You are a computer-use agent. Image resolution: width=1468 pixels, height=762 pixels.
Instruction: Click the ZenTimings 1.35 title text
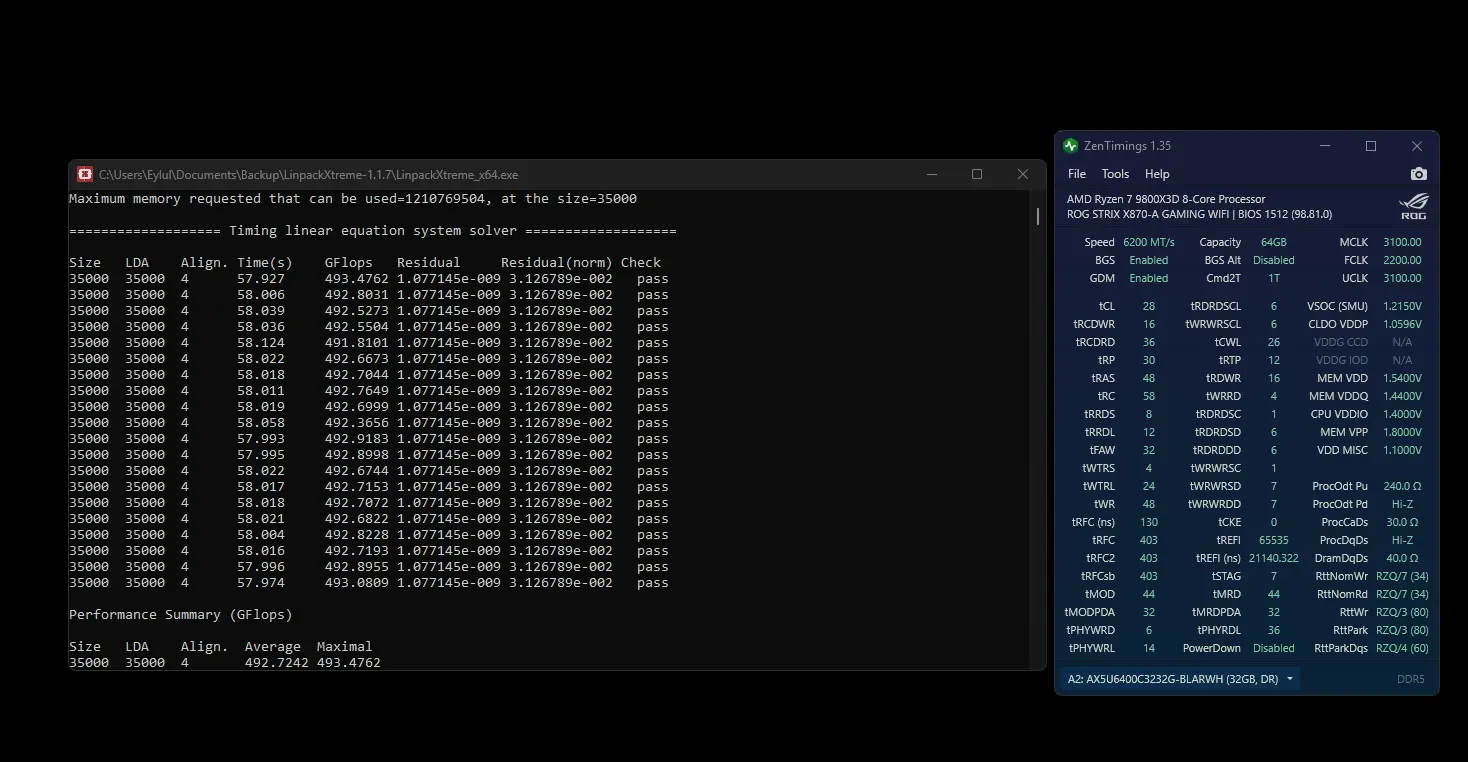tap(1127, 146)
